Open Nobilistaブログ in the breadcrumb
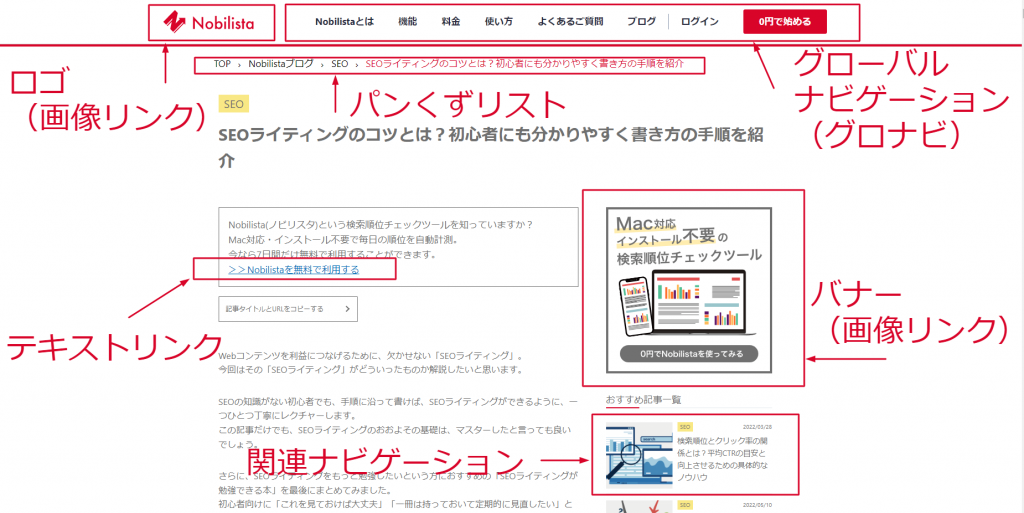This screenshot has height=513, width=1024. click(281, 64)
